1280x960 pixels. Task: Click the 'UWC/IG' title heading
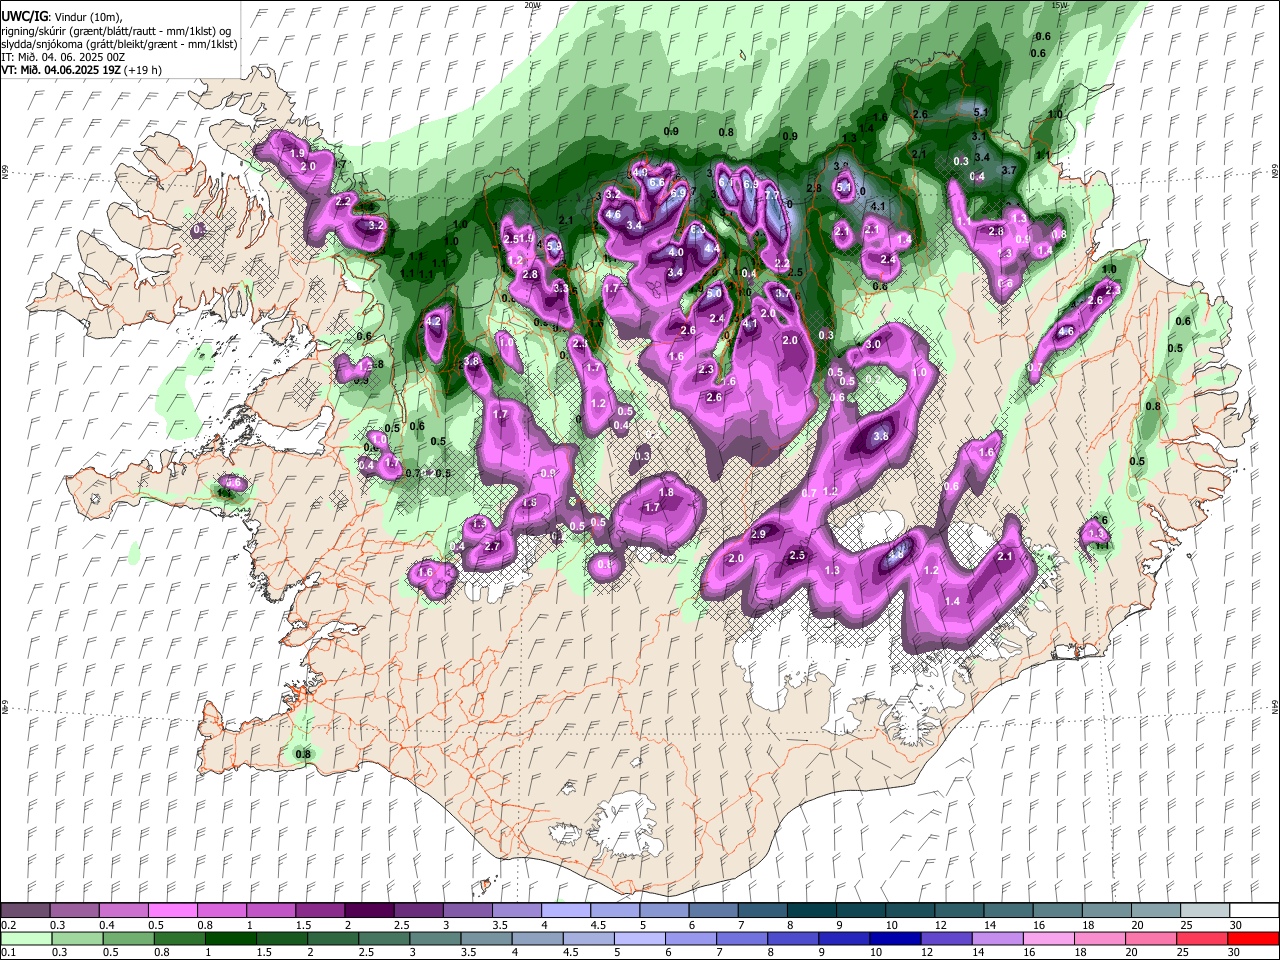coord(23,16)
